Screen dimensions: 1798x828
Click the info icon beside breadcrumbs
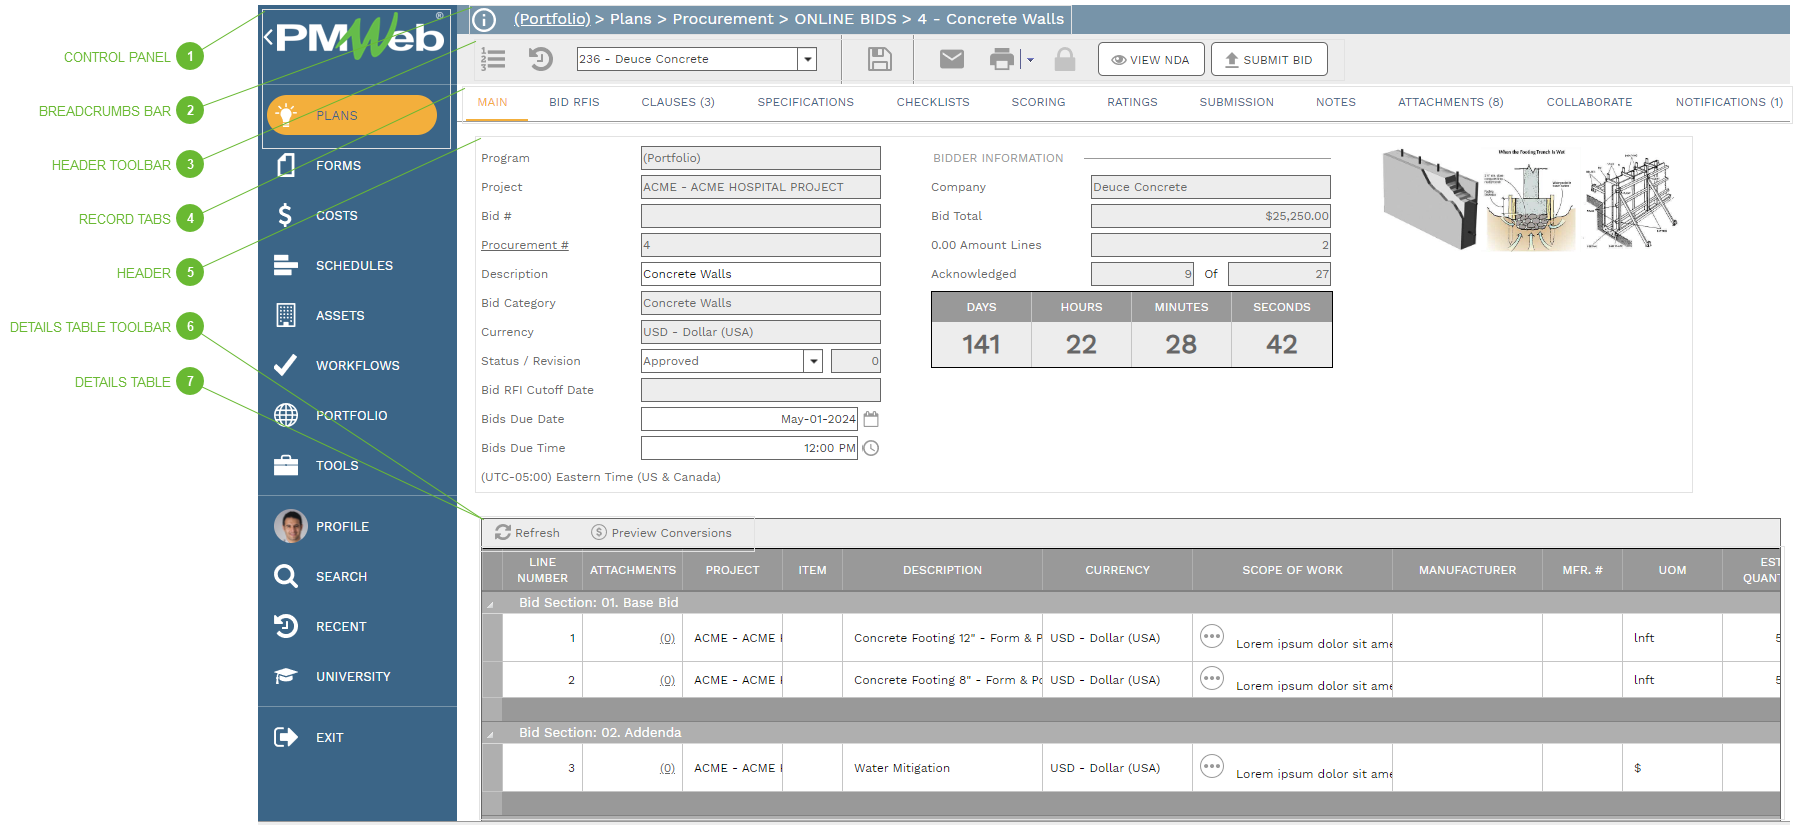coord(484,20)
